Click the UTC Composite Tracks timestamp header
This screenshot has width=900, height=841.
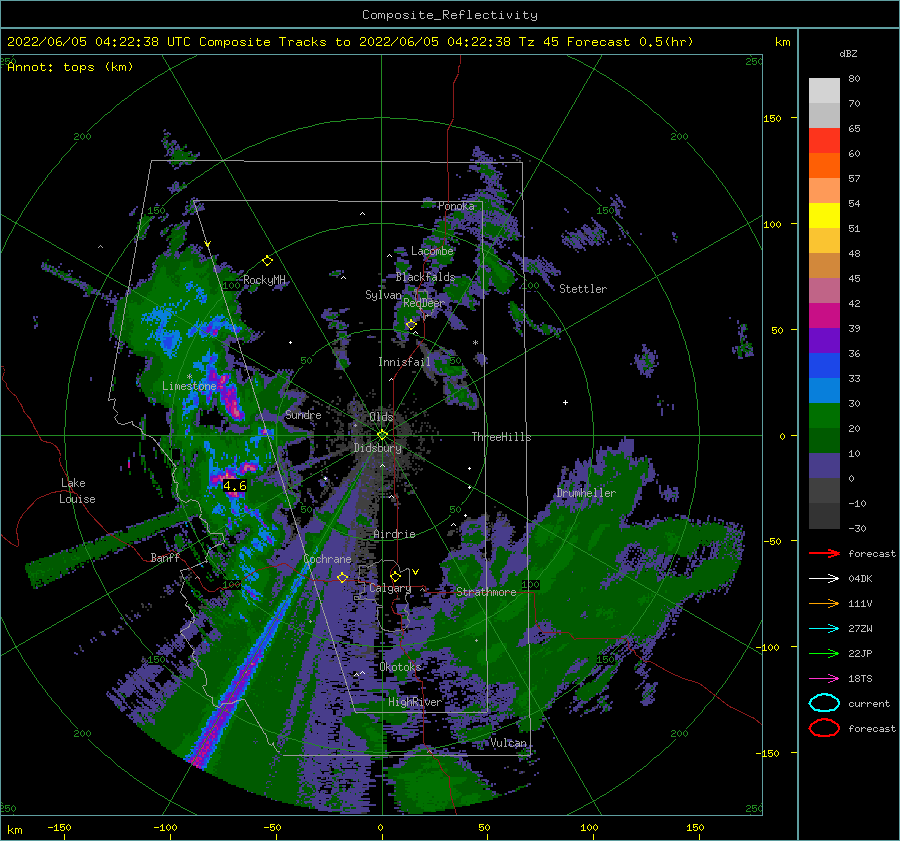click(350, 42)
